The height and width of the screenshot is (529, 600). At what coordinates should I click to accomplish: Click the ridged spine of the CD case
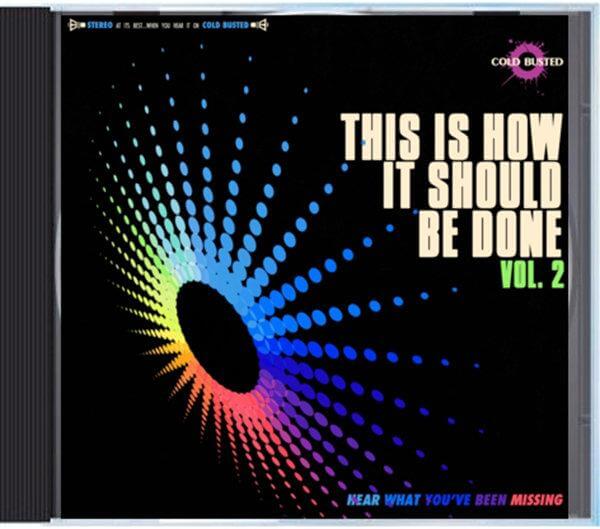tap(25, 264)
